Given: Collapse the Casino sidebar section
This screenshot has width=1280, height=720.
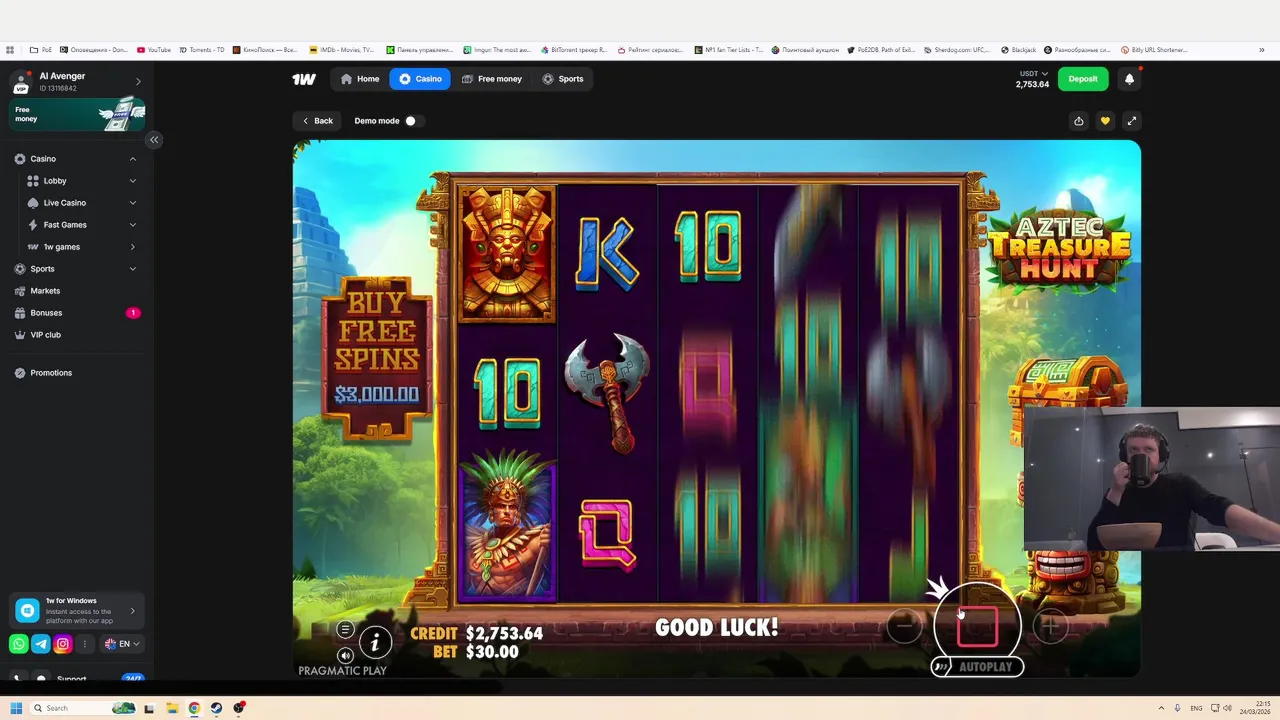Looking at the screenshot, I should (132, 159).
